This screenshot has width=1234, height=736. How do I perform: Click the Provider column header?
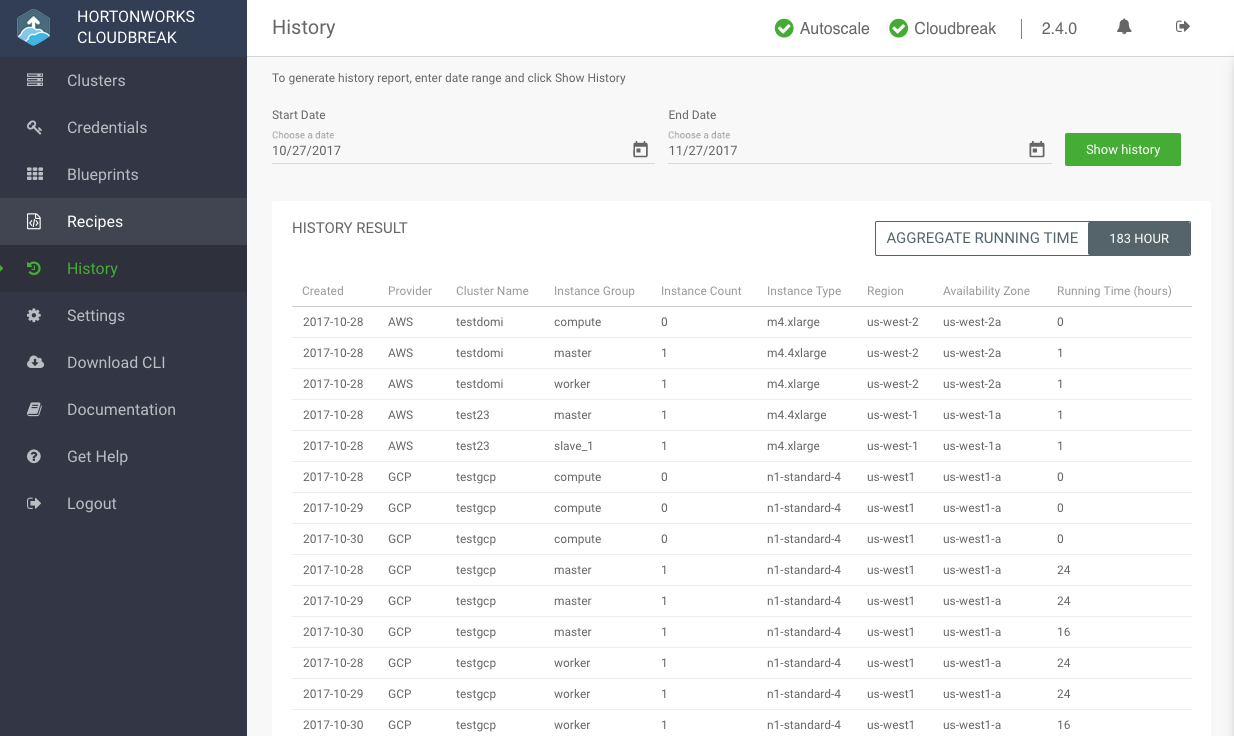pos(410,291)
